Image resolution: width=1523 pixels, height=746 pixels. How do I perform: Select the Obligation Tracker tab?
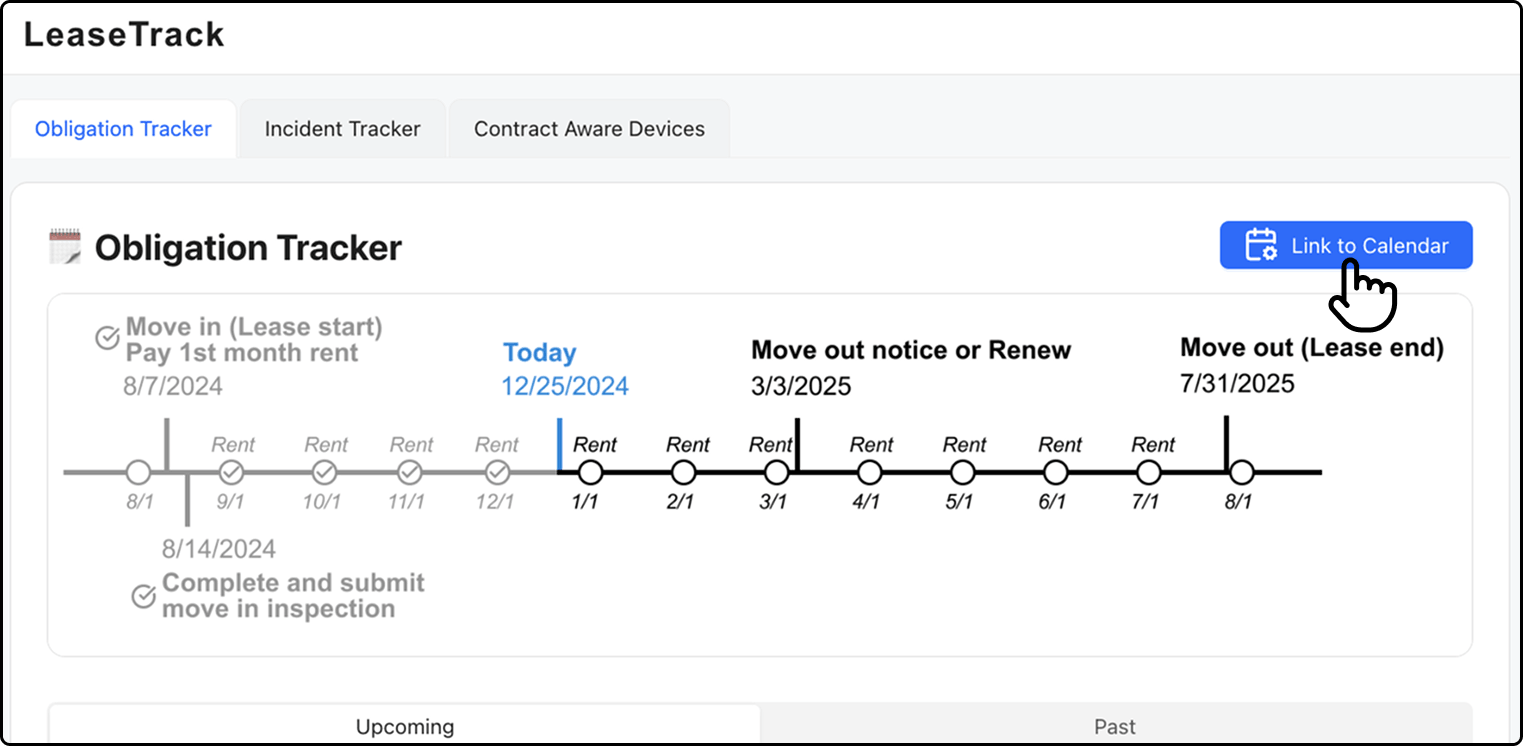pyautogui.click(x=123, y=129)
